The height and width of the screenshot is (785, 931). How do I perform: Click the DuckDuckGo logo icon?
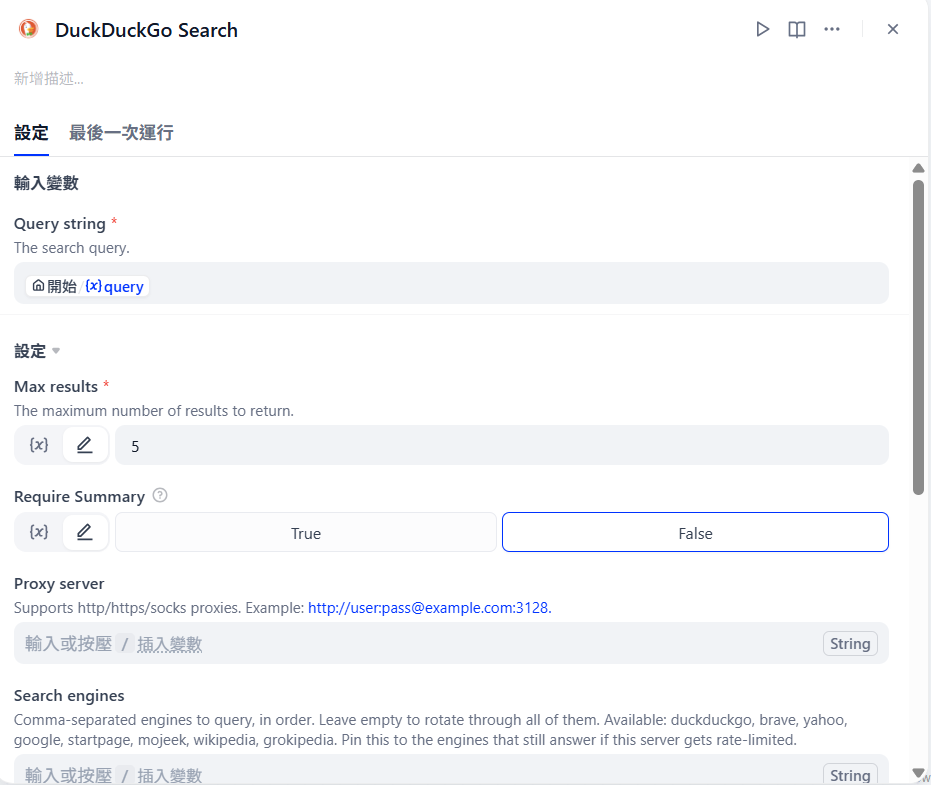[x=28, y=29]
